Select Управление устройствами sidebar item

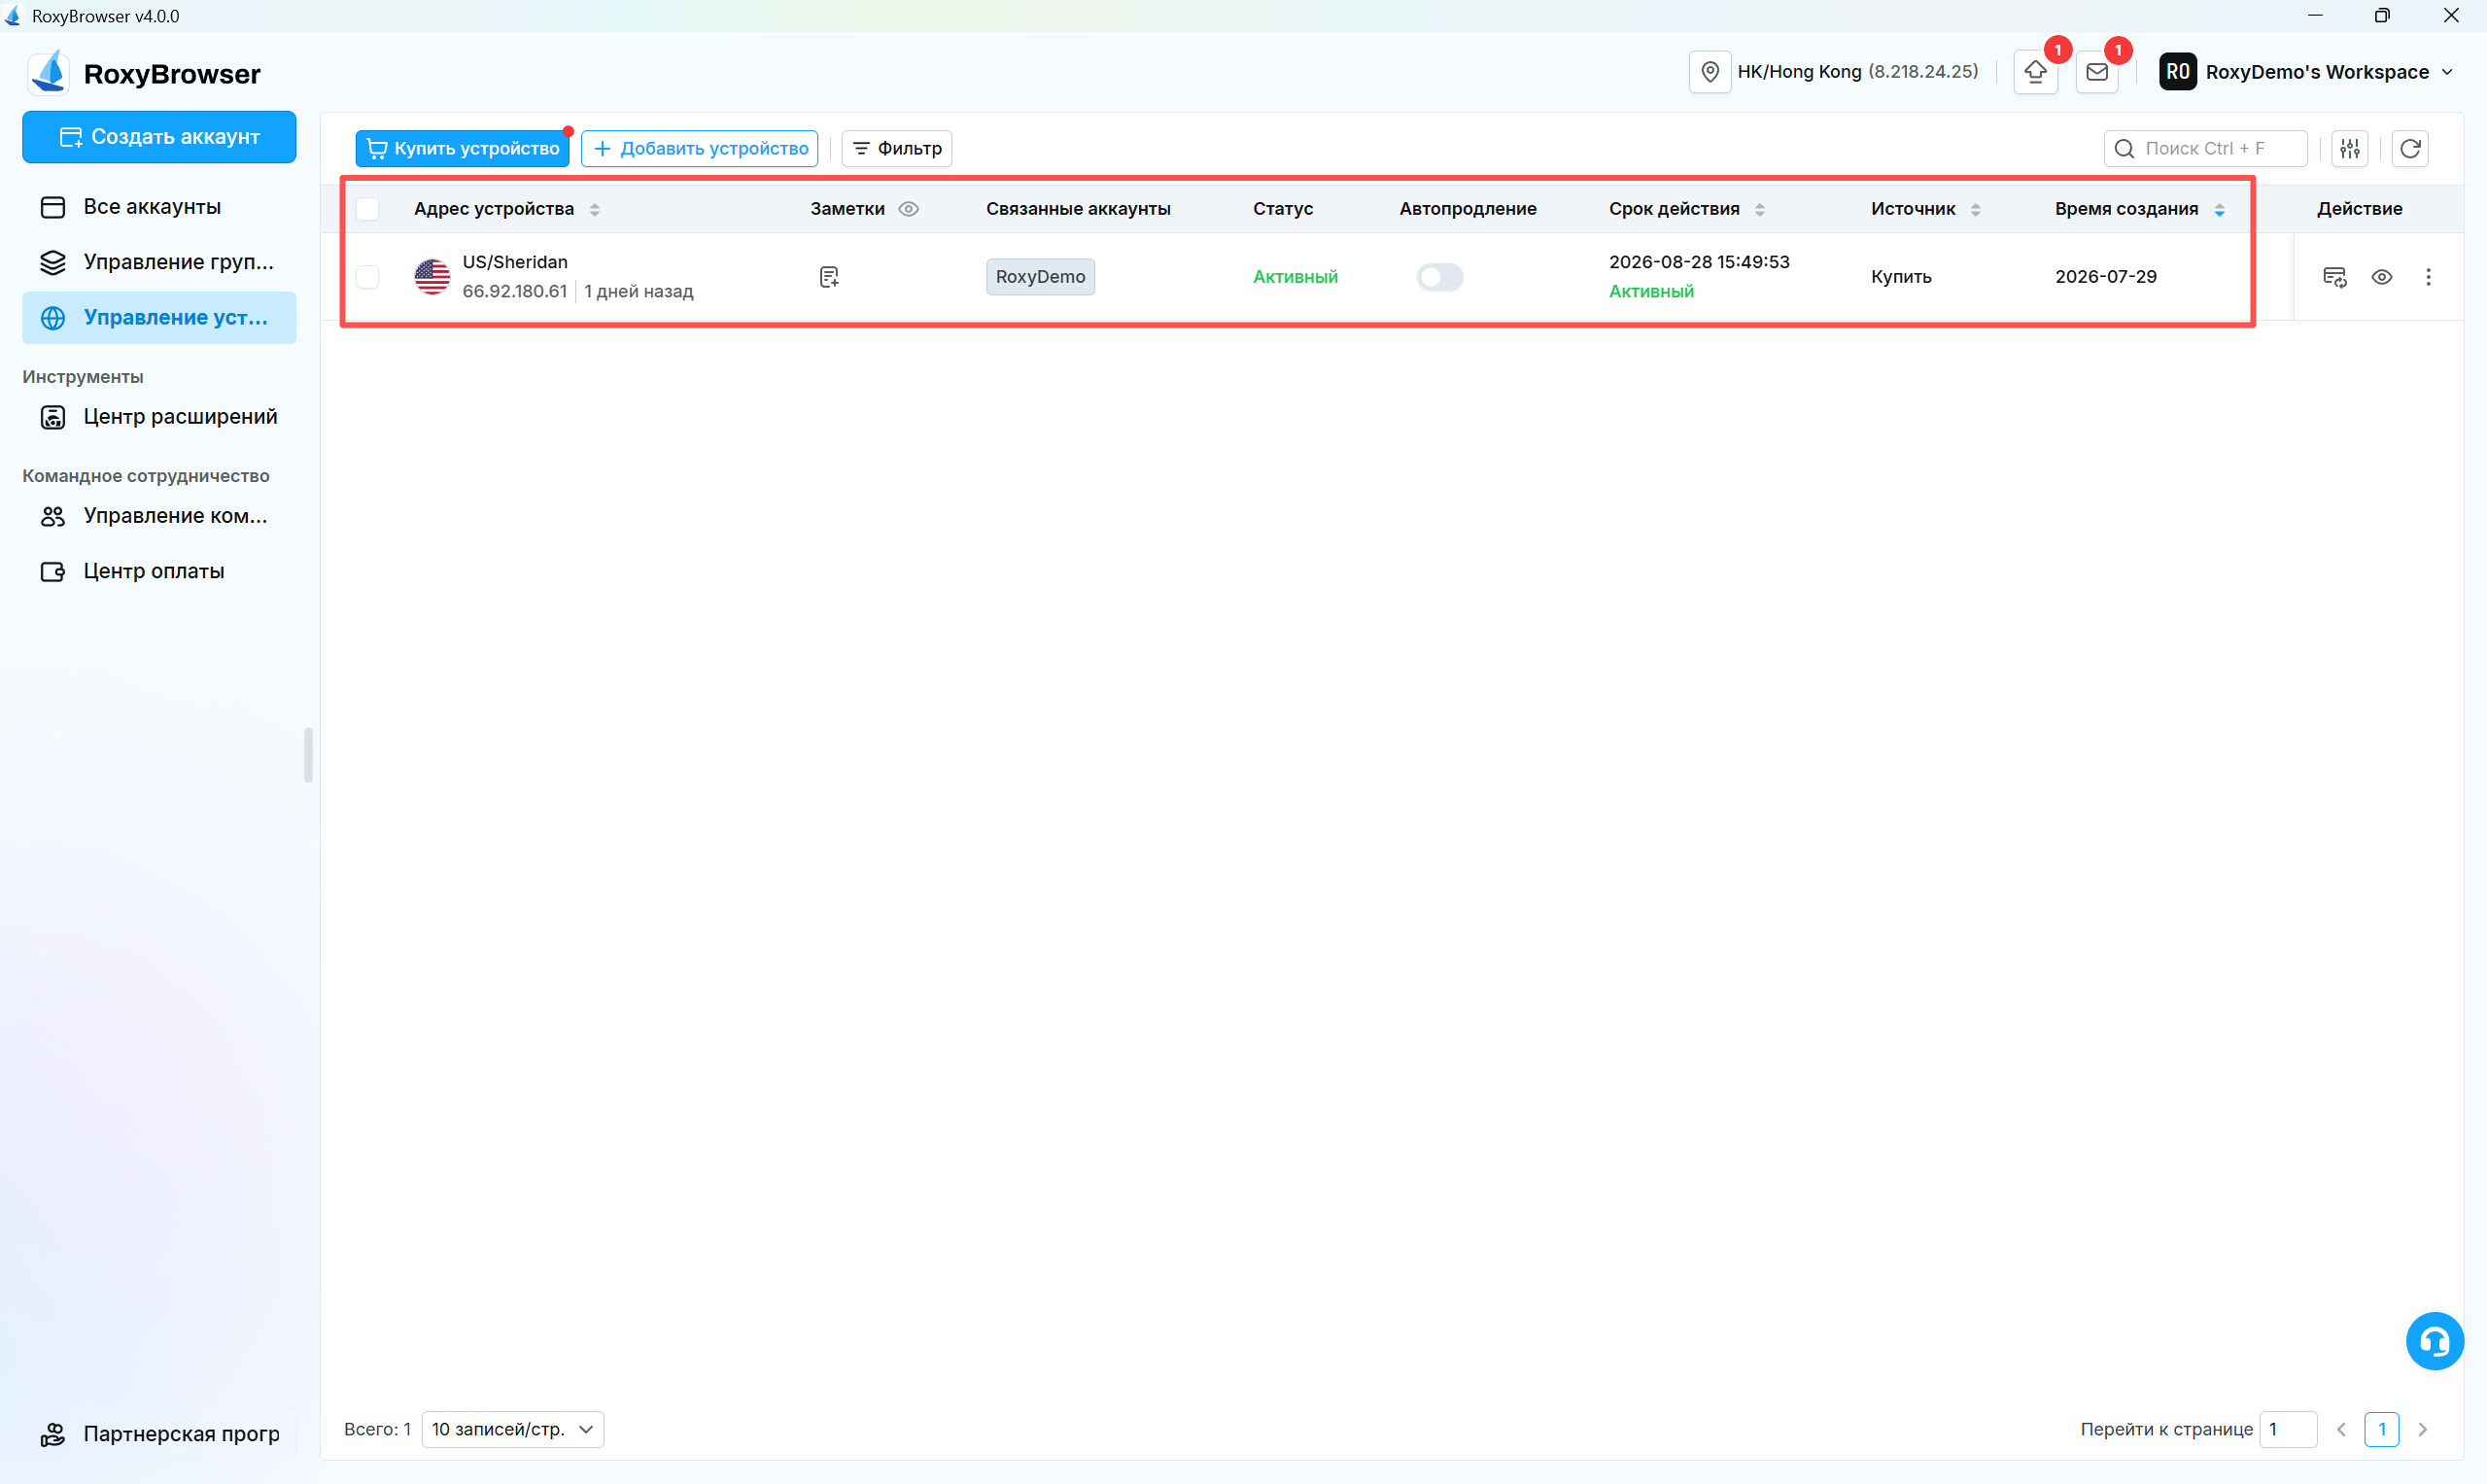pos(159,317)
